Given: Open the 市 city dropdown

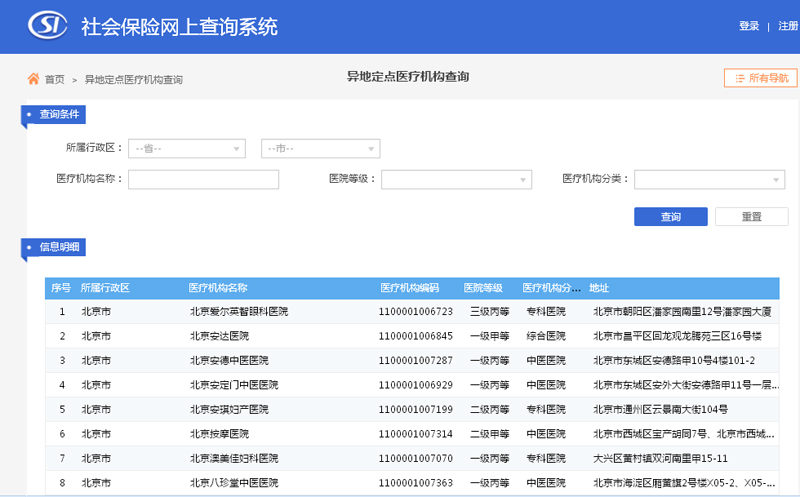Looking at the screenshot, I should click(320, 149).
